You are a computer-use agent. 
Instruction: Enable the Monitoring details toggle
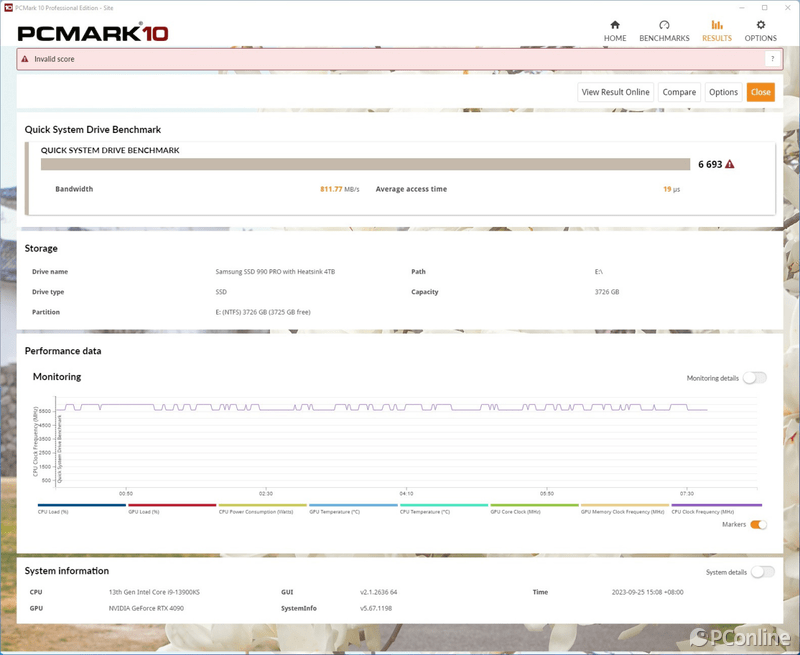755,378
